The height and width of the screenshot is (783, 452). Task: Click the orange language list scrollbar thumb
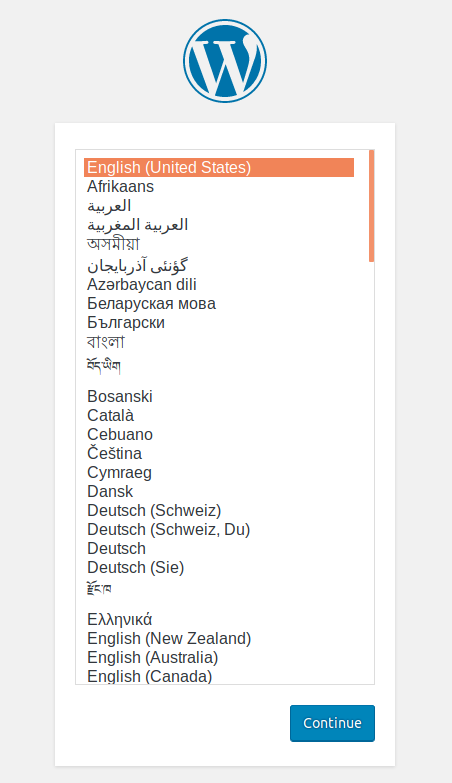[x=372, y=205]
